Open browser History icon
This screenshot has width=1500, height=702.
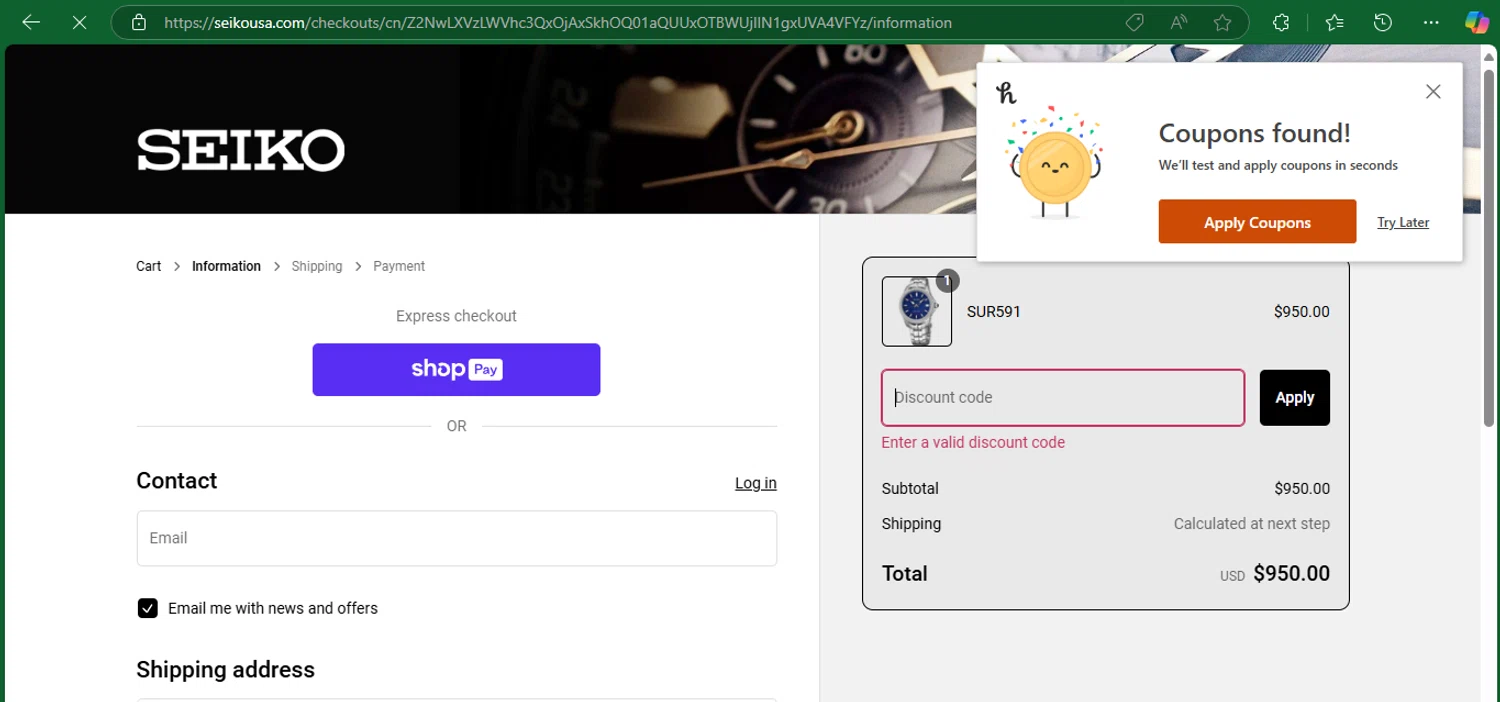click(1383, 22)
